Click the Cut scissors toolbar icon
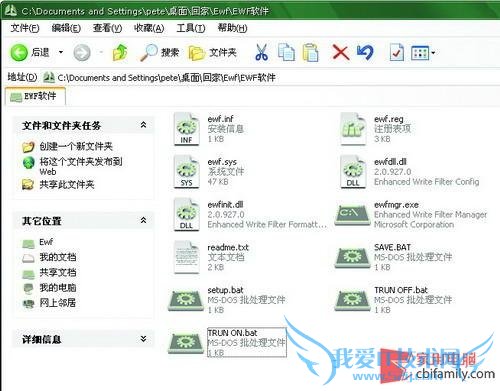500x391 pixels. [x=261, y=52]
